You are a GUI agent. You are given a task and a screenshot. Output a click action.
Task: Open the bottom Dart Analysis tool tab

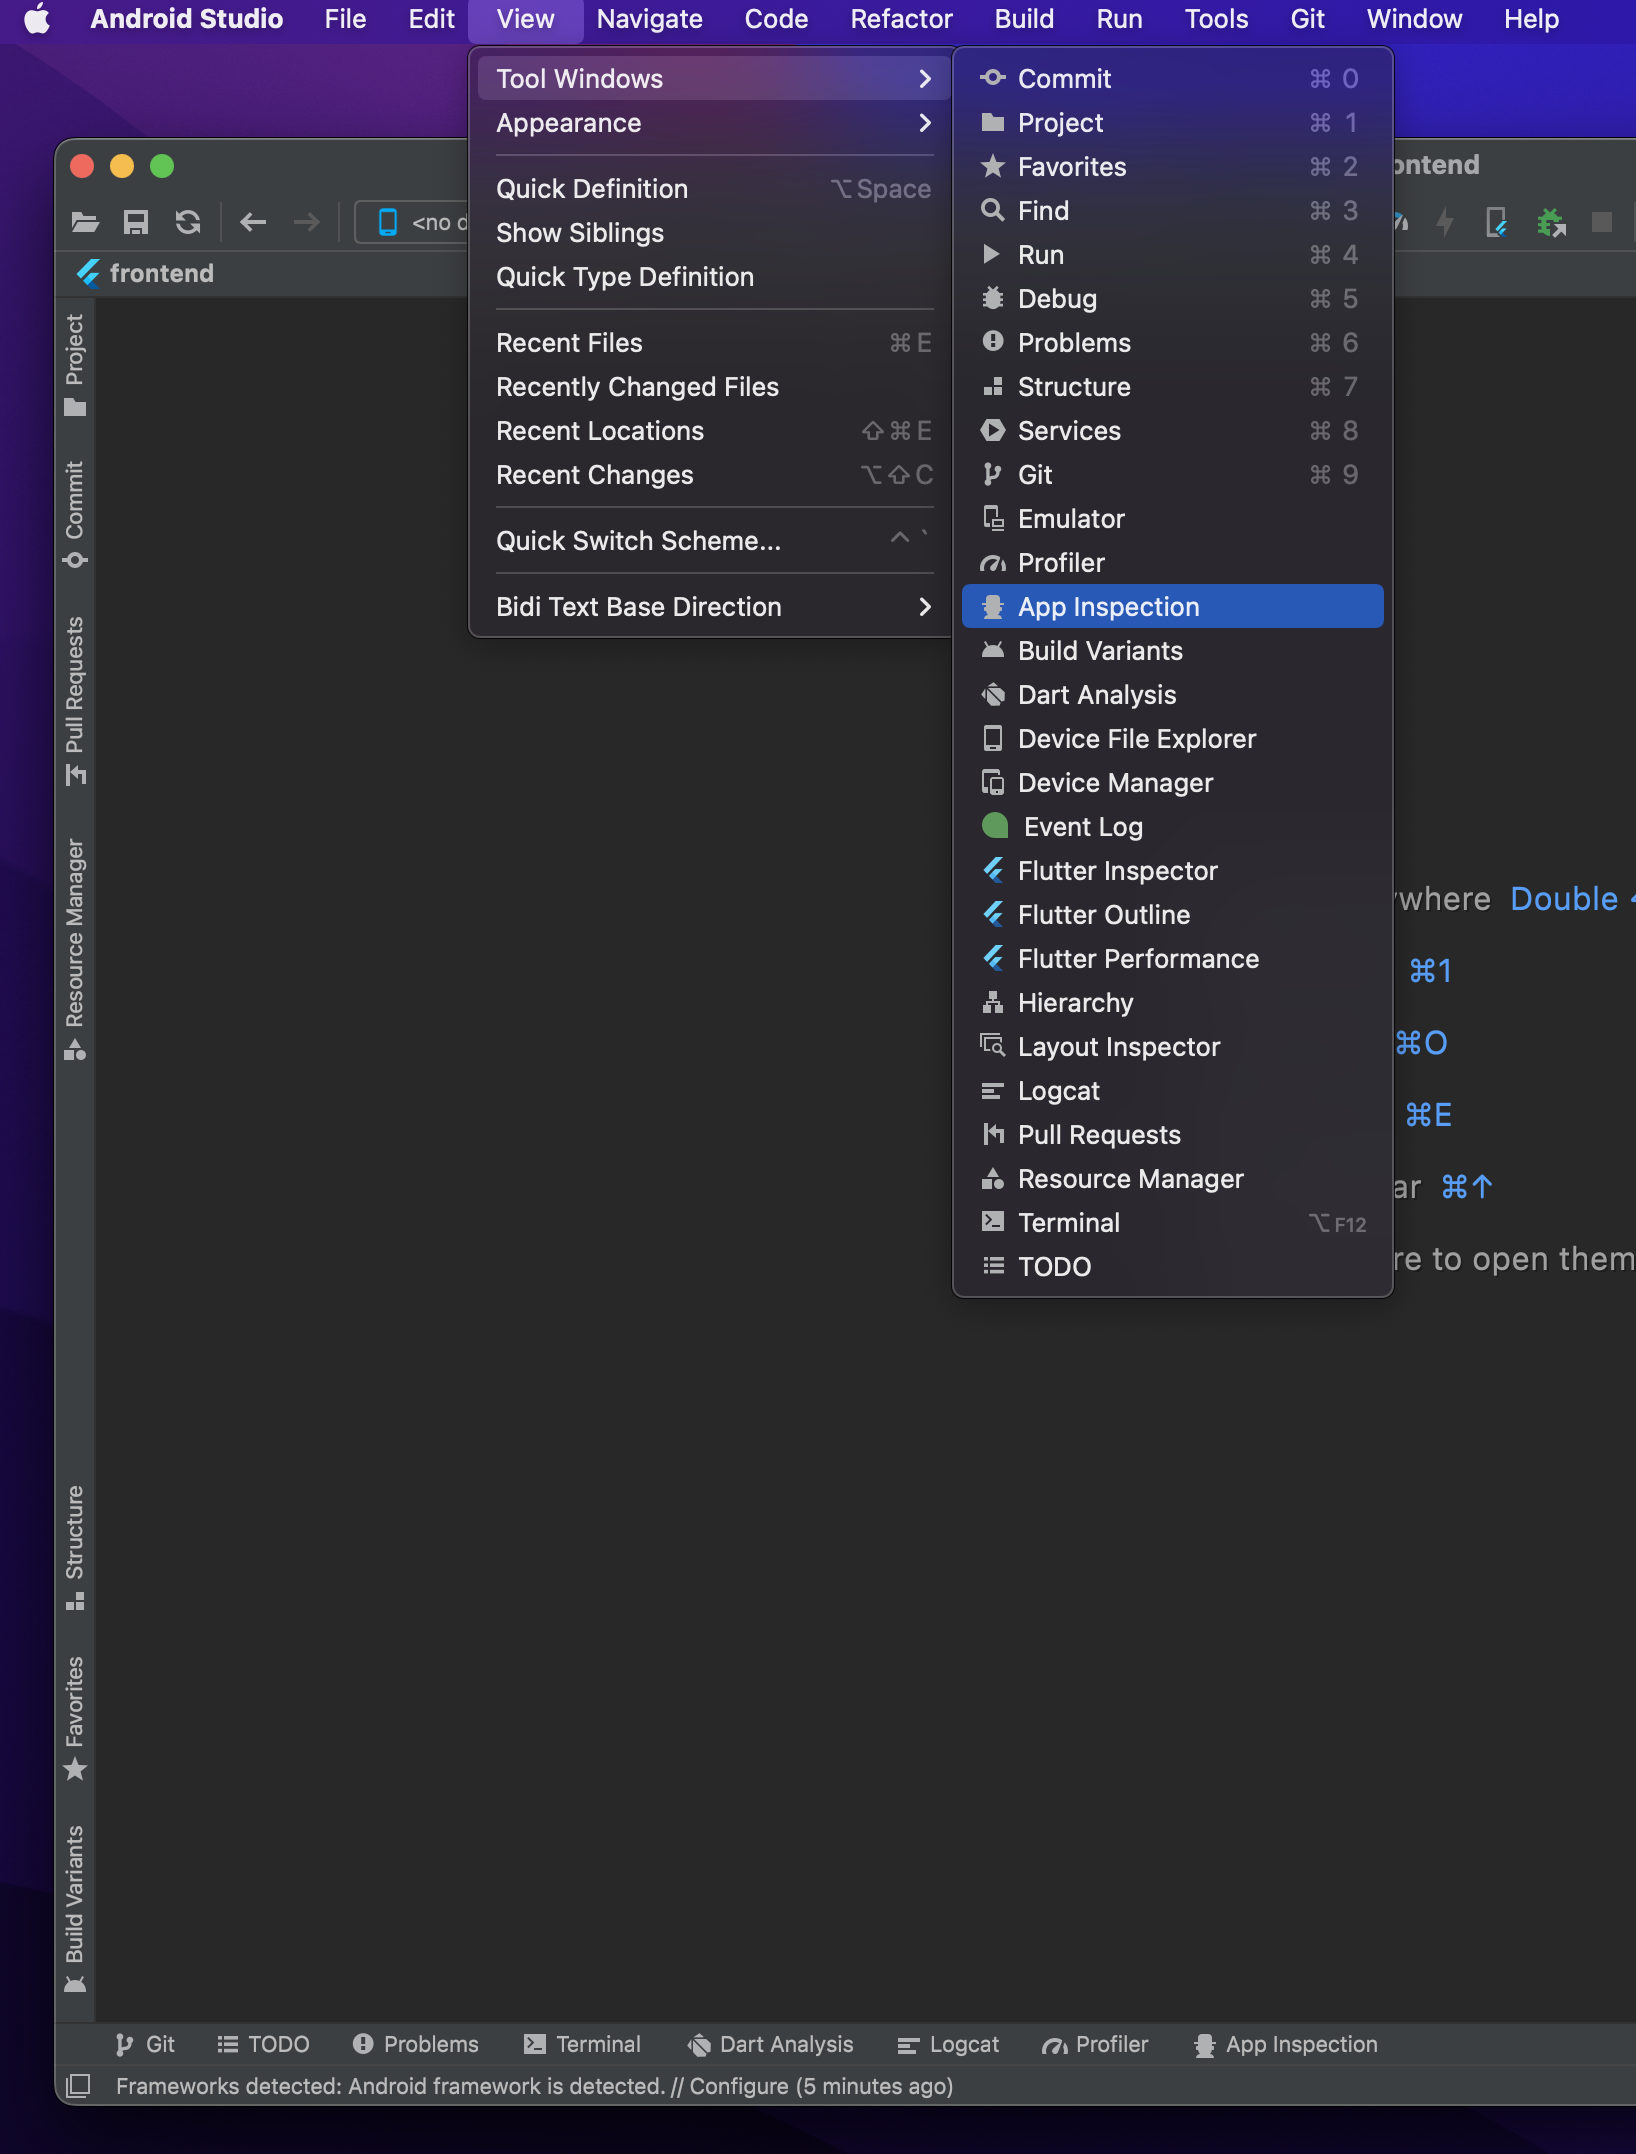coord(771,2044)
